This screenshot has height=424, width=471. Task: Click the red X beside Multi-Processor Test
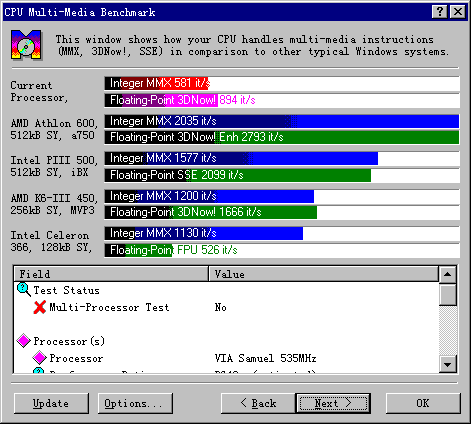click(x=40, y=307)
